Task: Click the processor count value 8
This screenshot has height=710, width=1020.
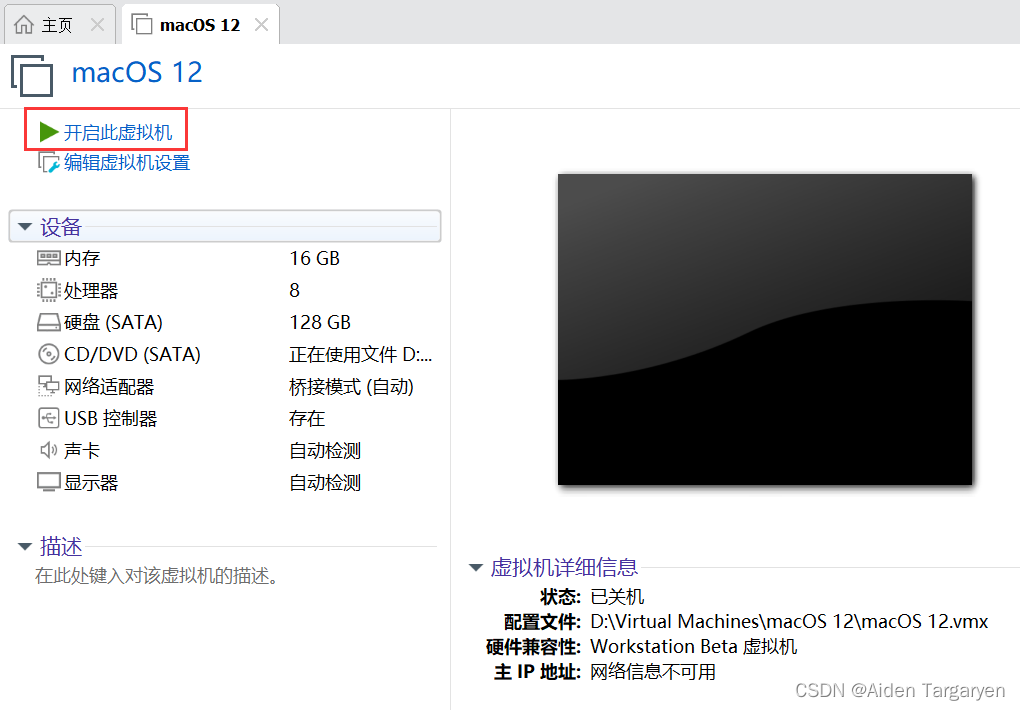Action: point(295,290)
